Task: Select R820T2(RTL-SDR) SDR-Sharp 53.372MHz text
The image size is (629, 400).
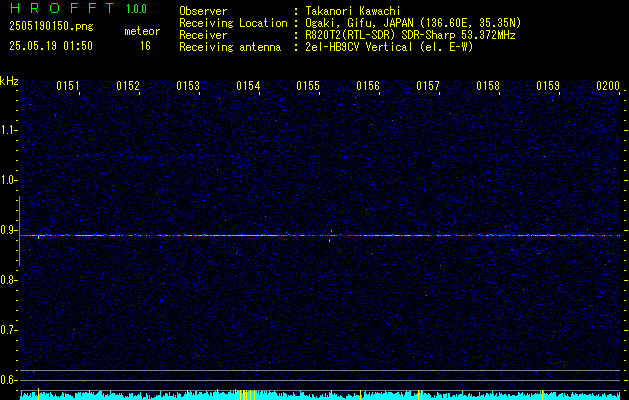Action: [x=410, y=35]
